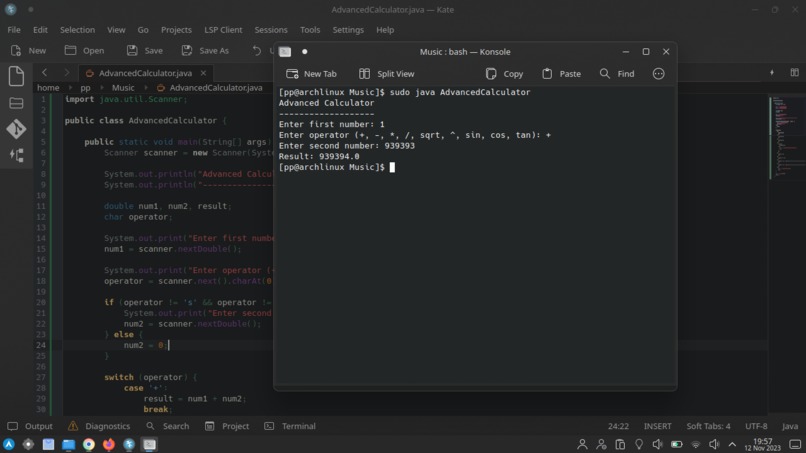The image size is (806, 453).
Task: Open the Symbol outline sidebar icon
Action: point(16,155)
